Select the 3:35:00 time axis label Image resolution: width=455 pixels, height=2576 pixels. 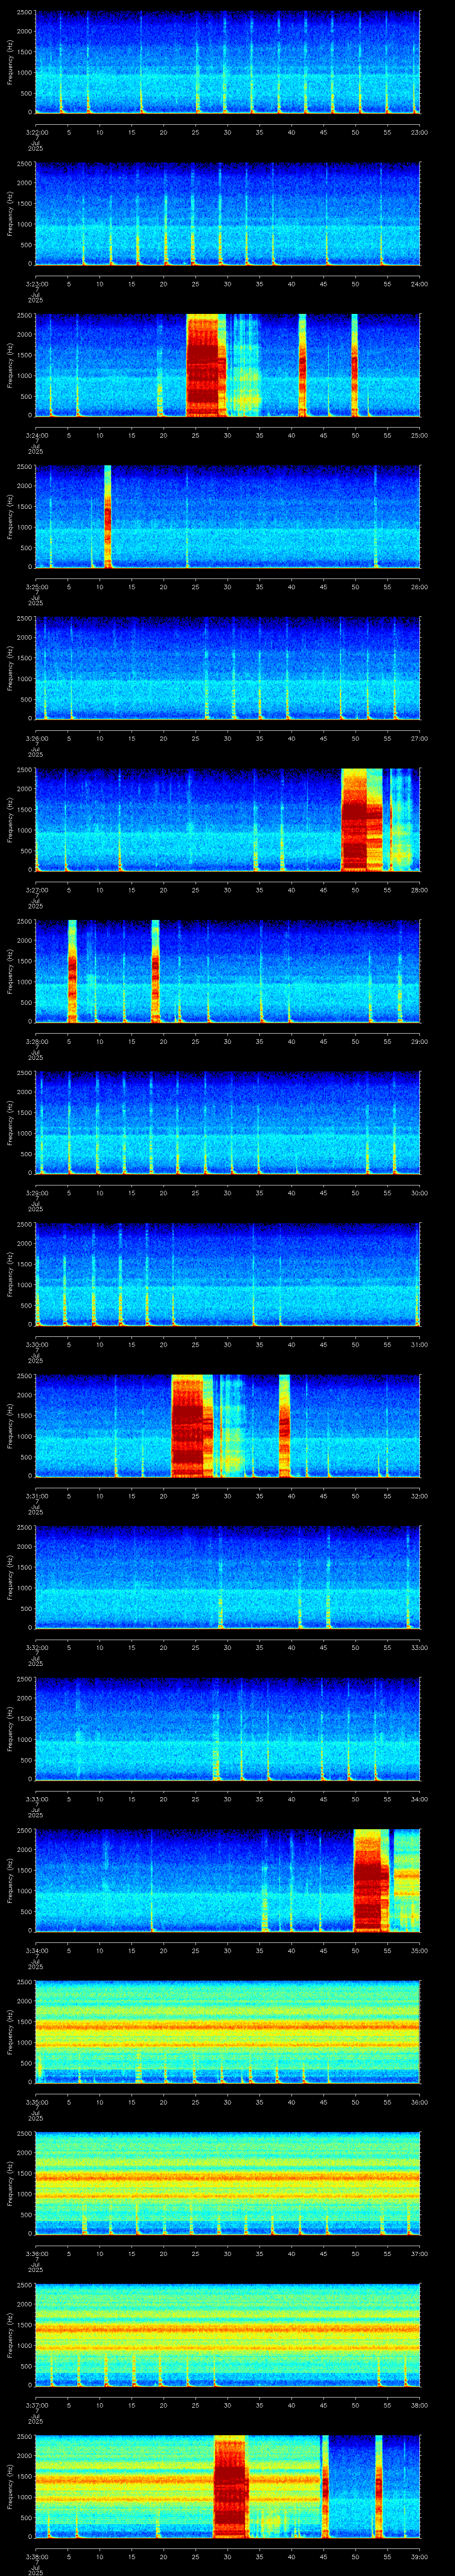tap(36, 2102)
